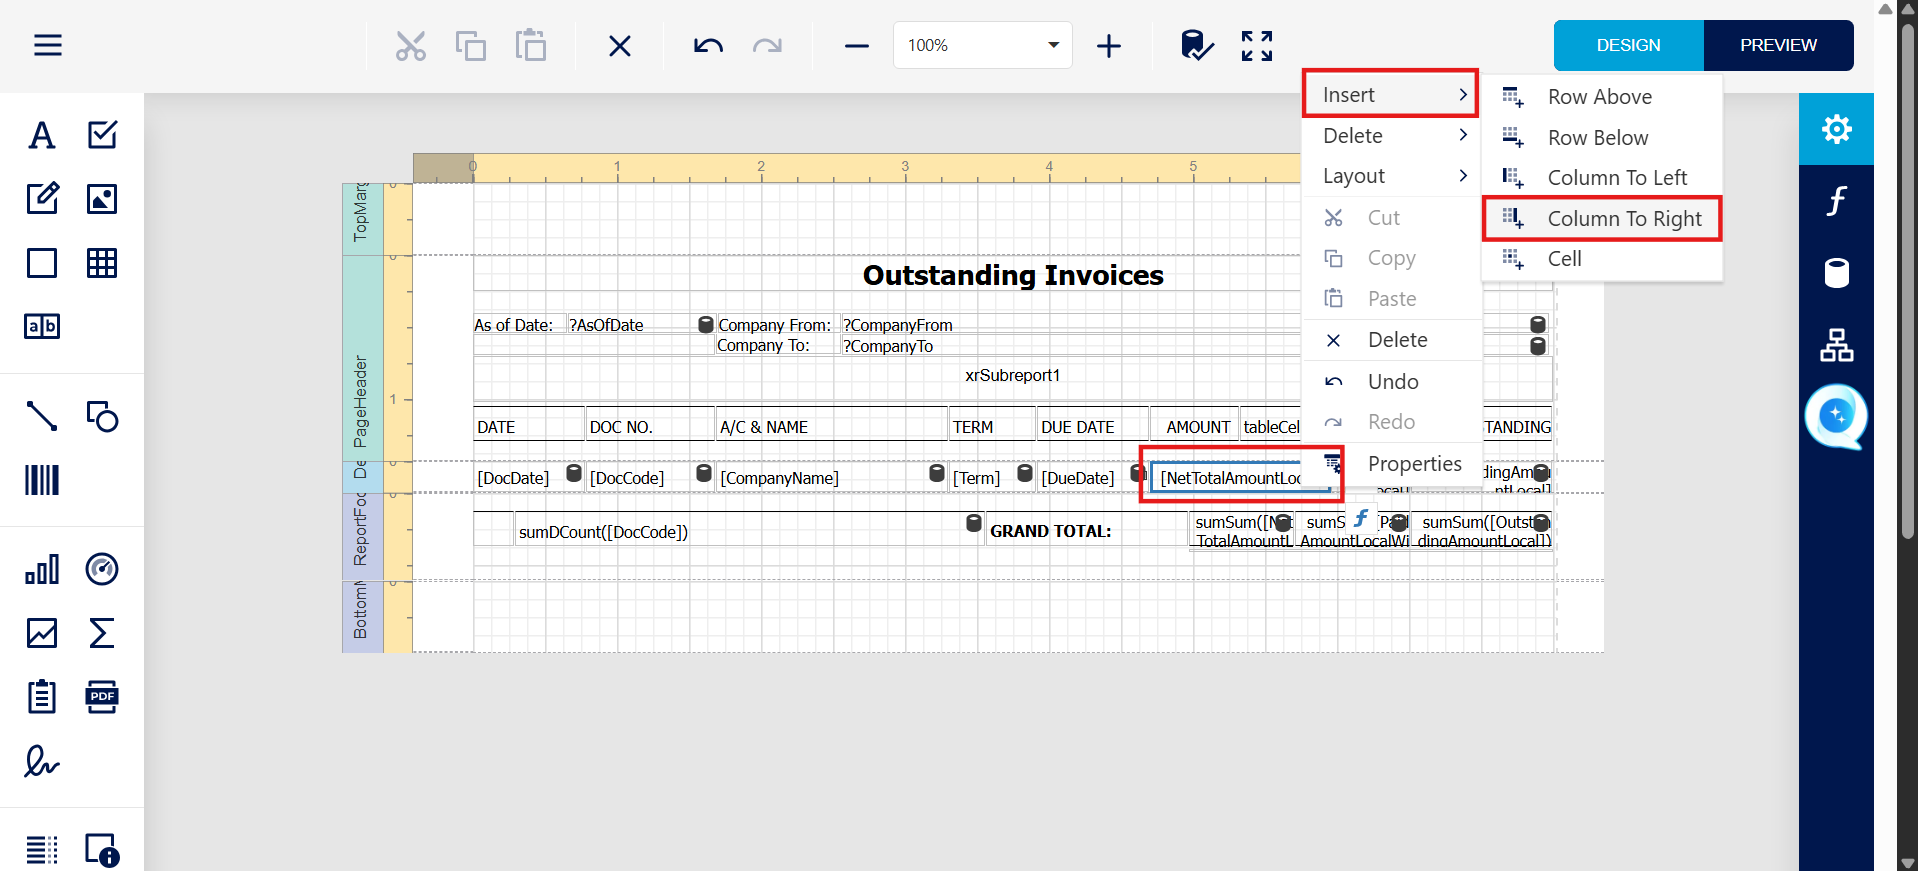Pick the Table control from toolbox
1918x871 pixels.
[x=102, y=263]
